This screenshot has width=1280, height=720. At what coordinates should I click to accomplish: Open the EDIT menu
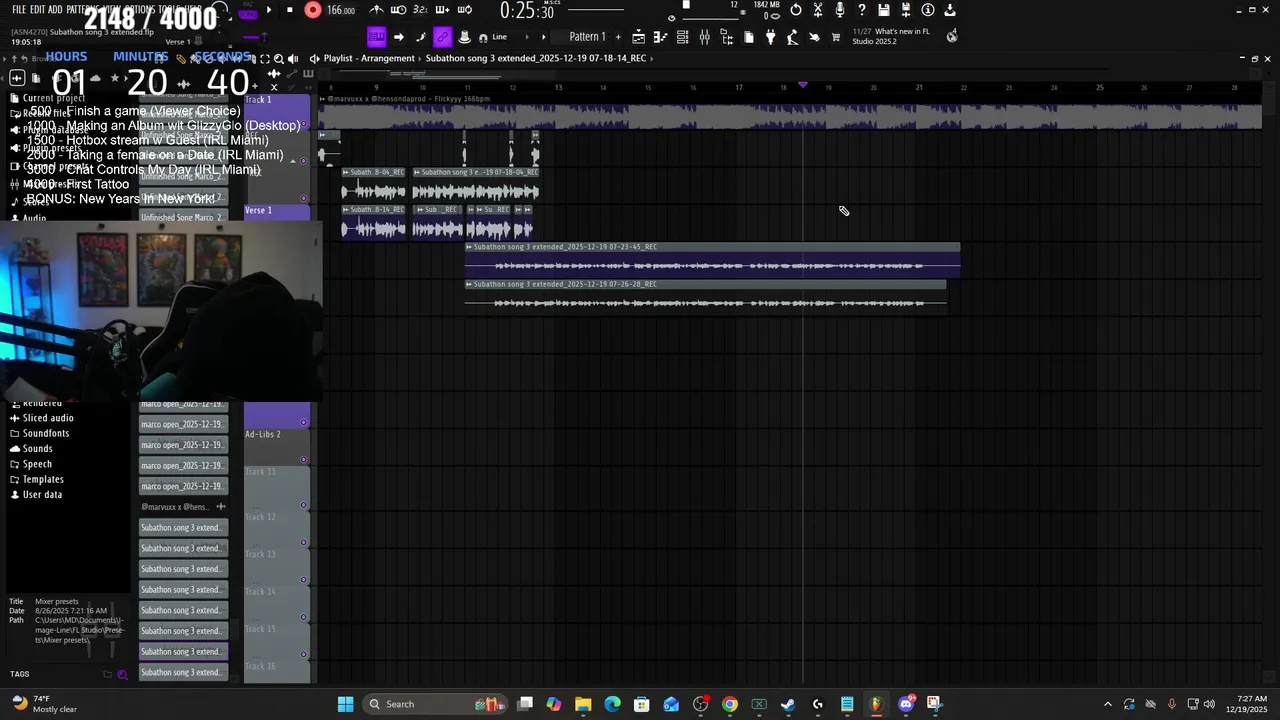(38, 9)
